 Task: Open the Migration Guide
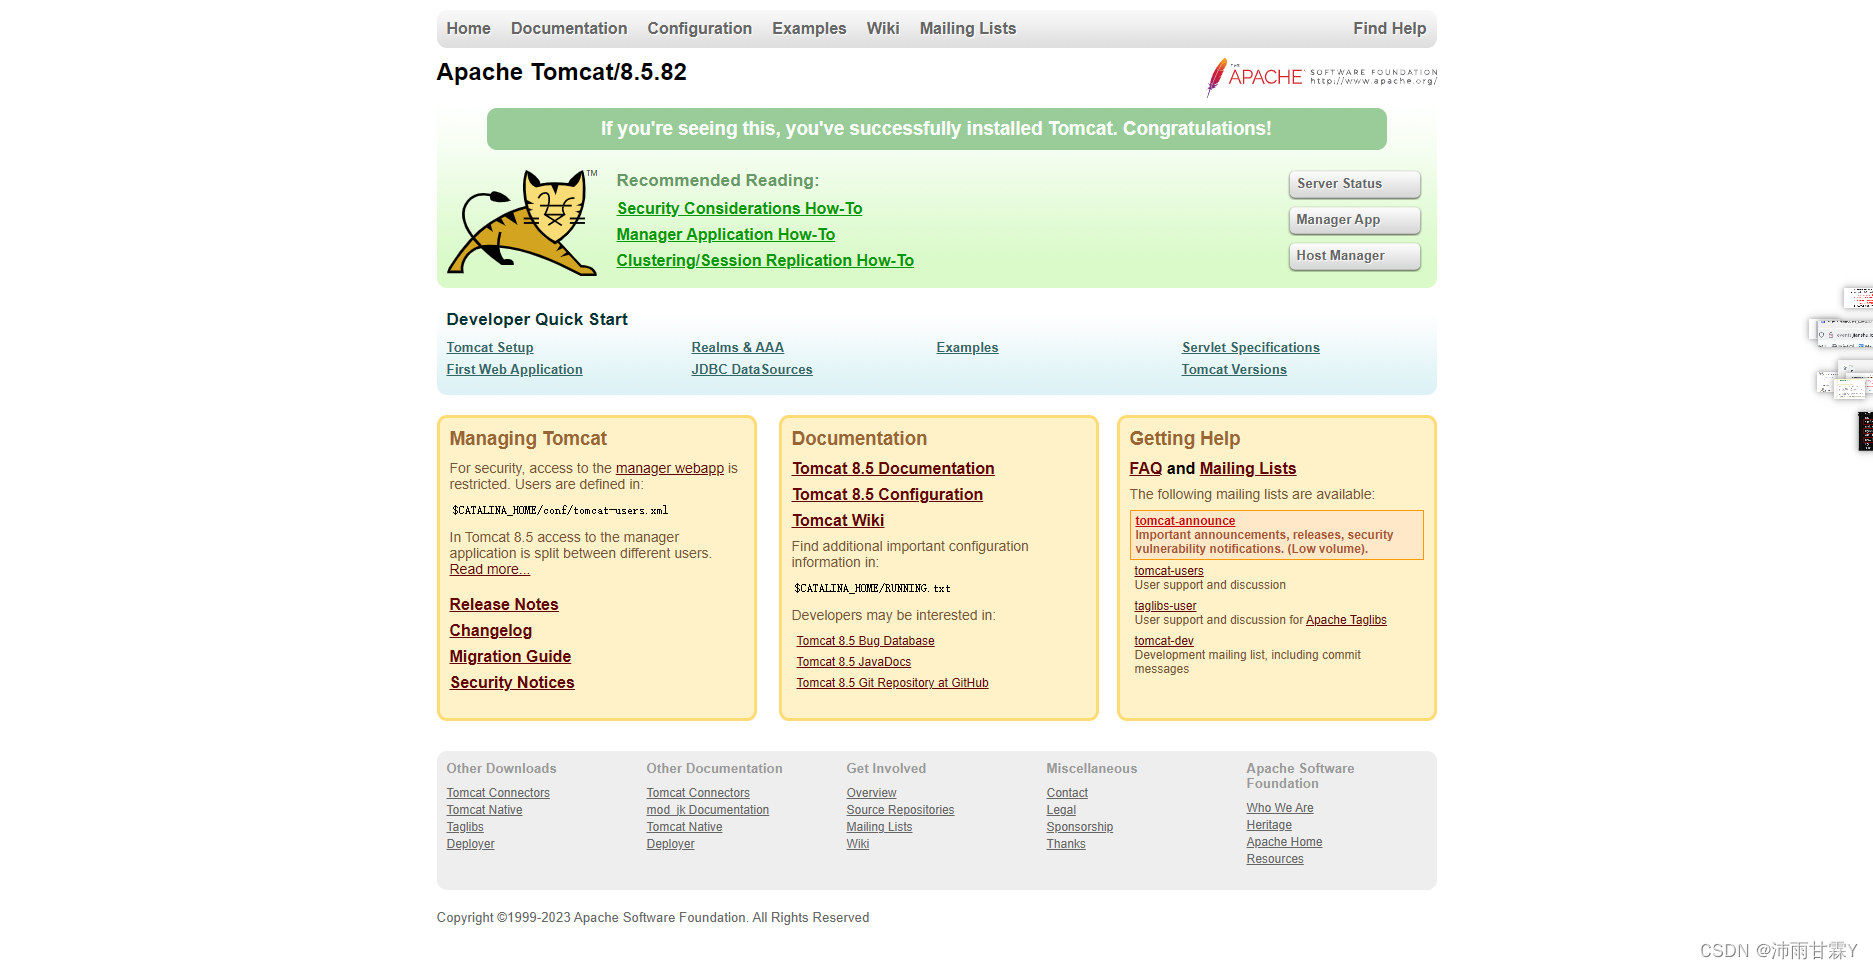[x=510, y=656]
